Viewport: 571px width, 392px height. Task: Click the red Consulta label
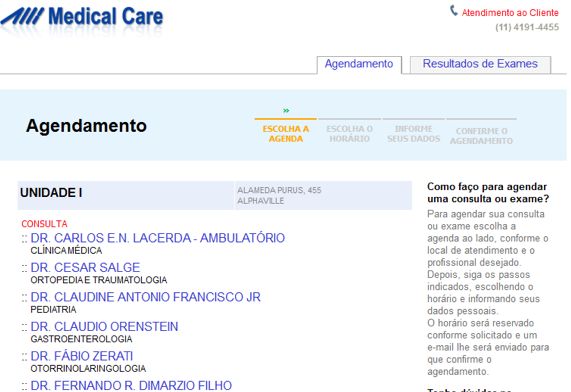pyautogui.click(x=44, y=224)
